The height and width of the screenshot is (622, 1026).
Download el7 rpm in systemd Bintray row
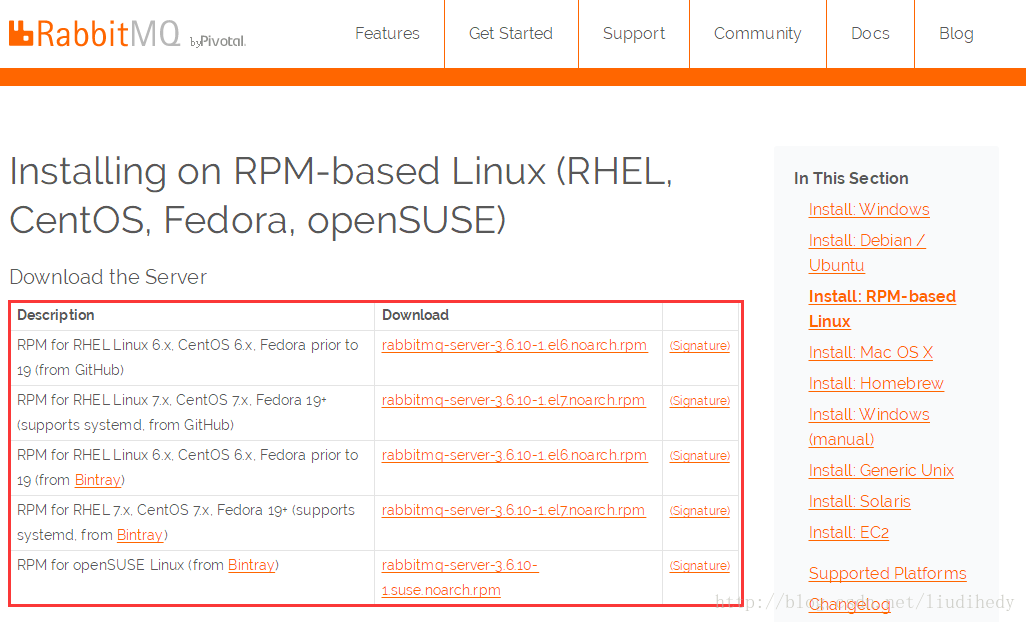click(513, 510)
